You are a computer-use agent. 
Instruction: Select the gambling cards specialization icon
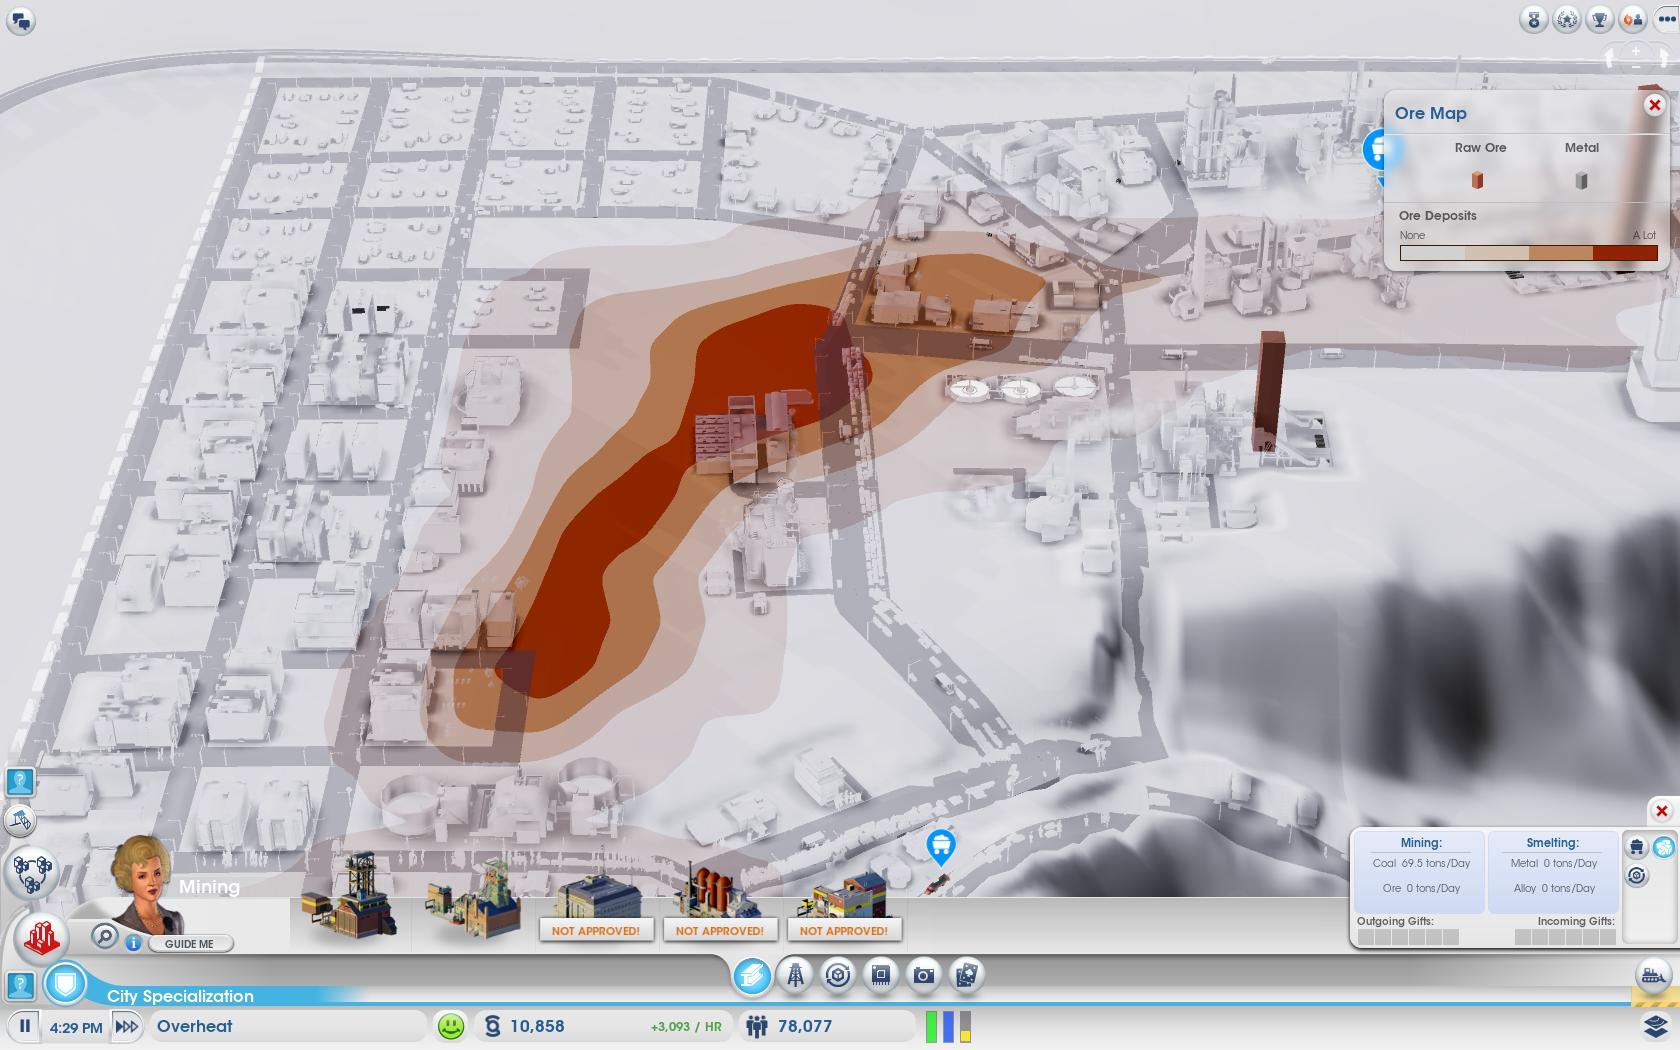pyautogui.click(x=966, y=975)
